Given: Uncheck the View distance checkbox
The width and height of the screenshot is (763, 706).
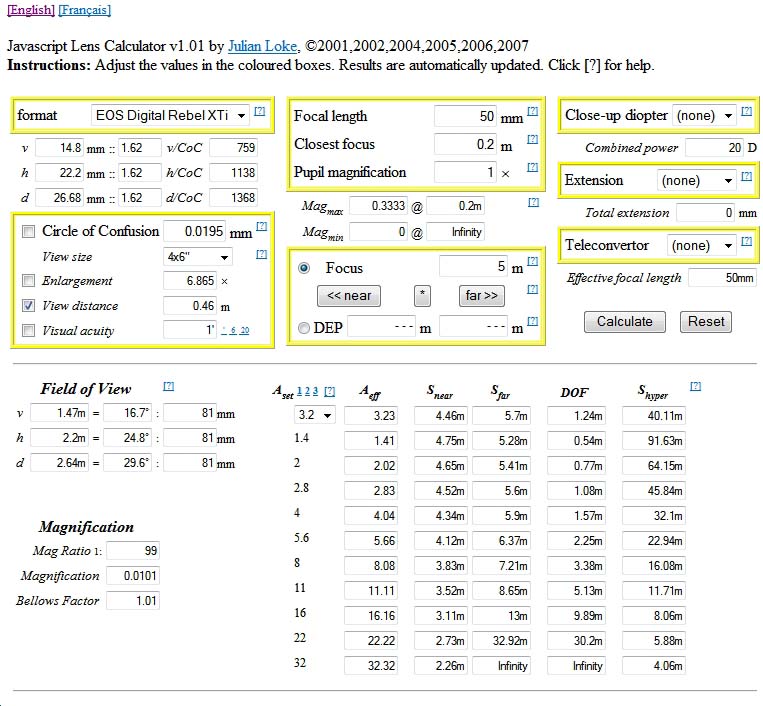Looking at the screenshot, I should click(x=29, y=306).
